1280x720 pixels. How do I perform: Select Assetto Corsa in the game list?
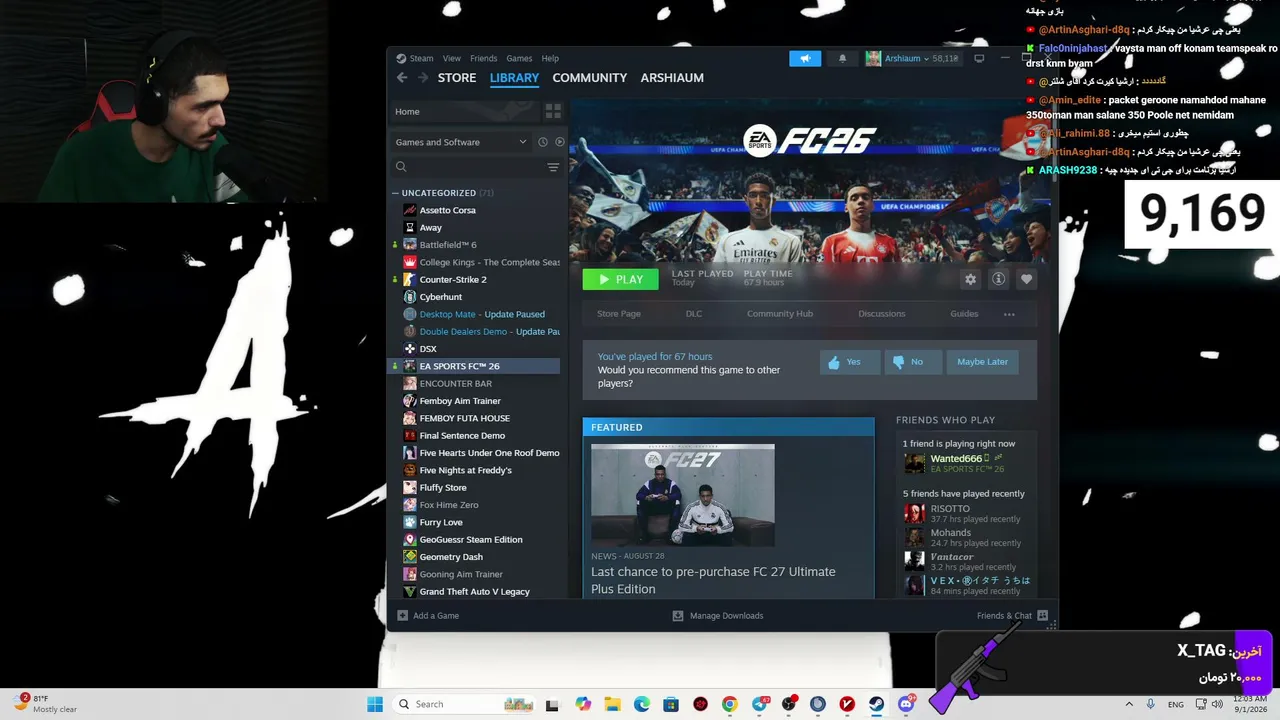[x=476, y=210]
